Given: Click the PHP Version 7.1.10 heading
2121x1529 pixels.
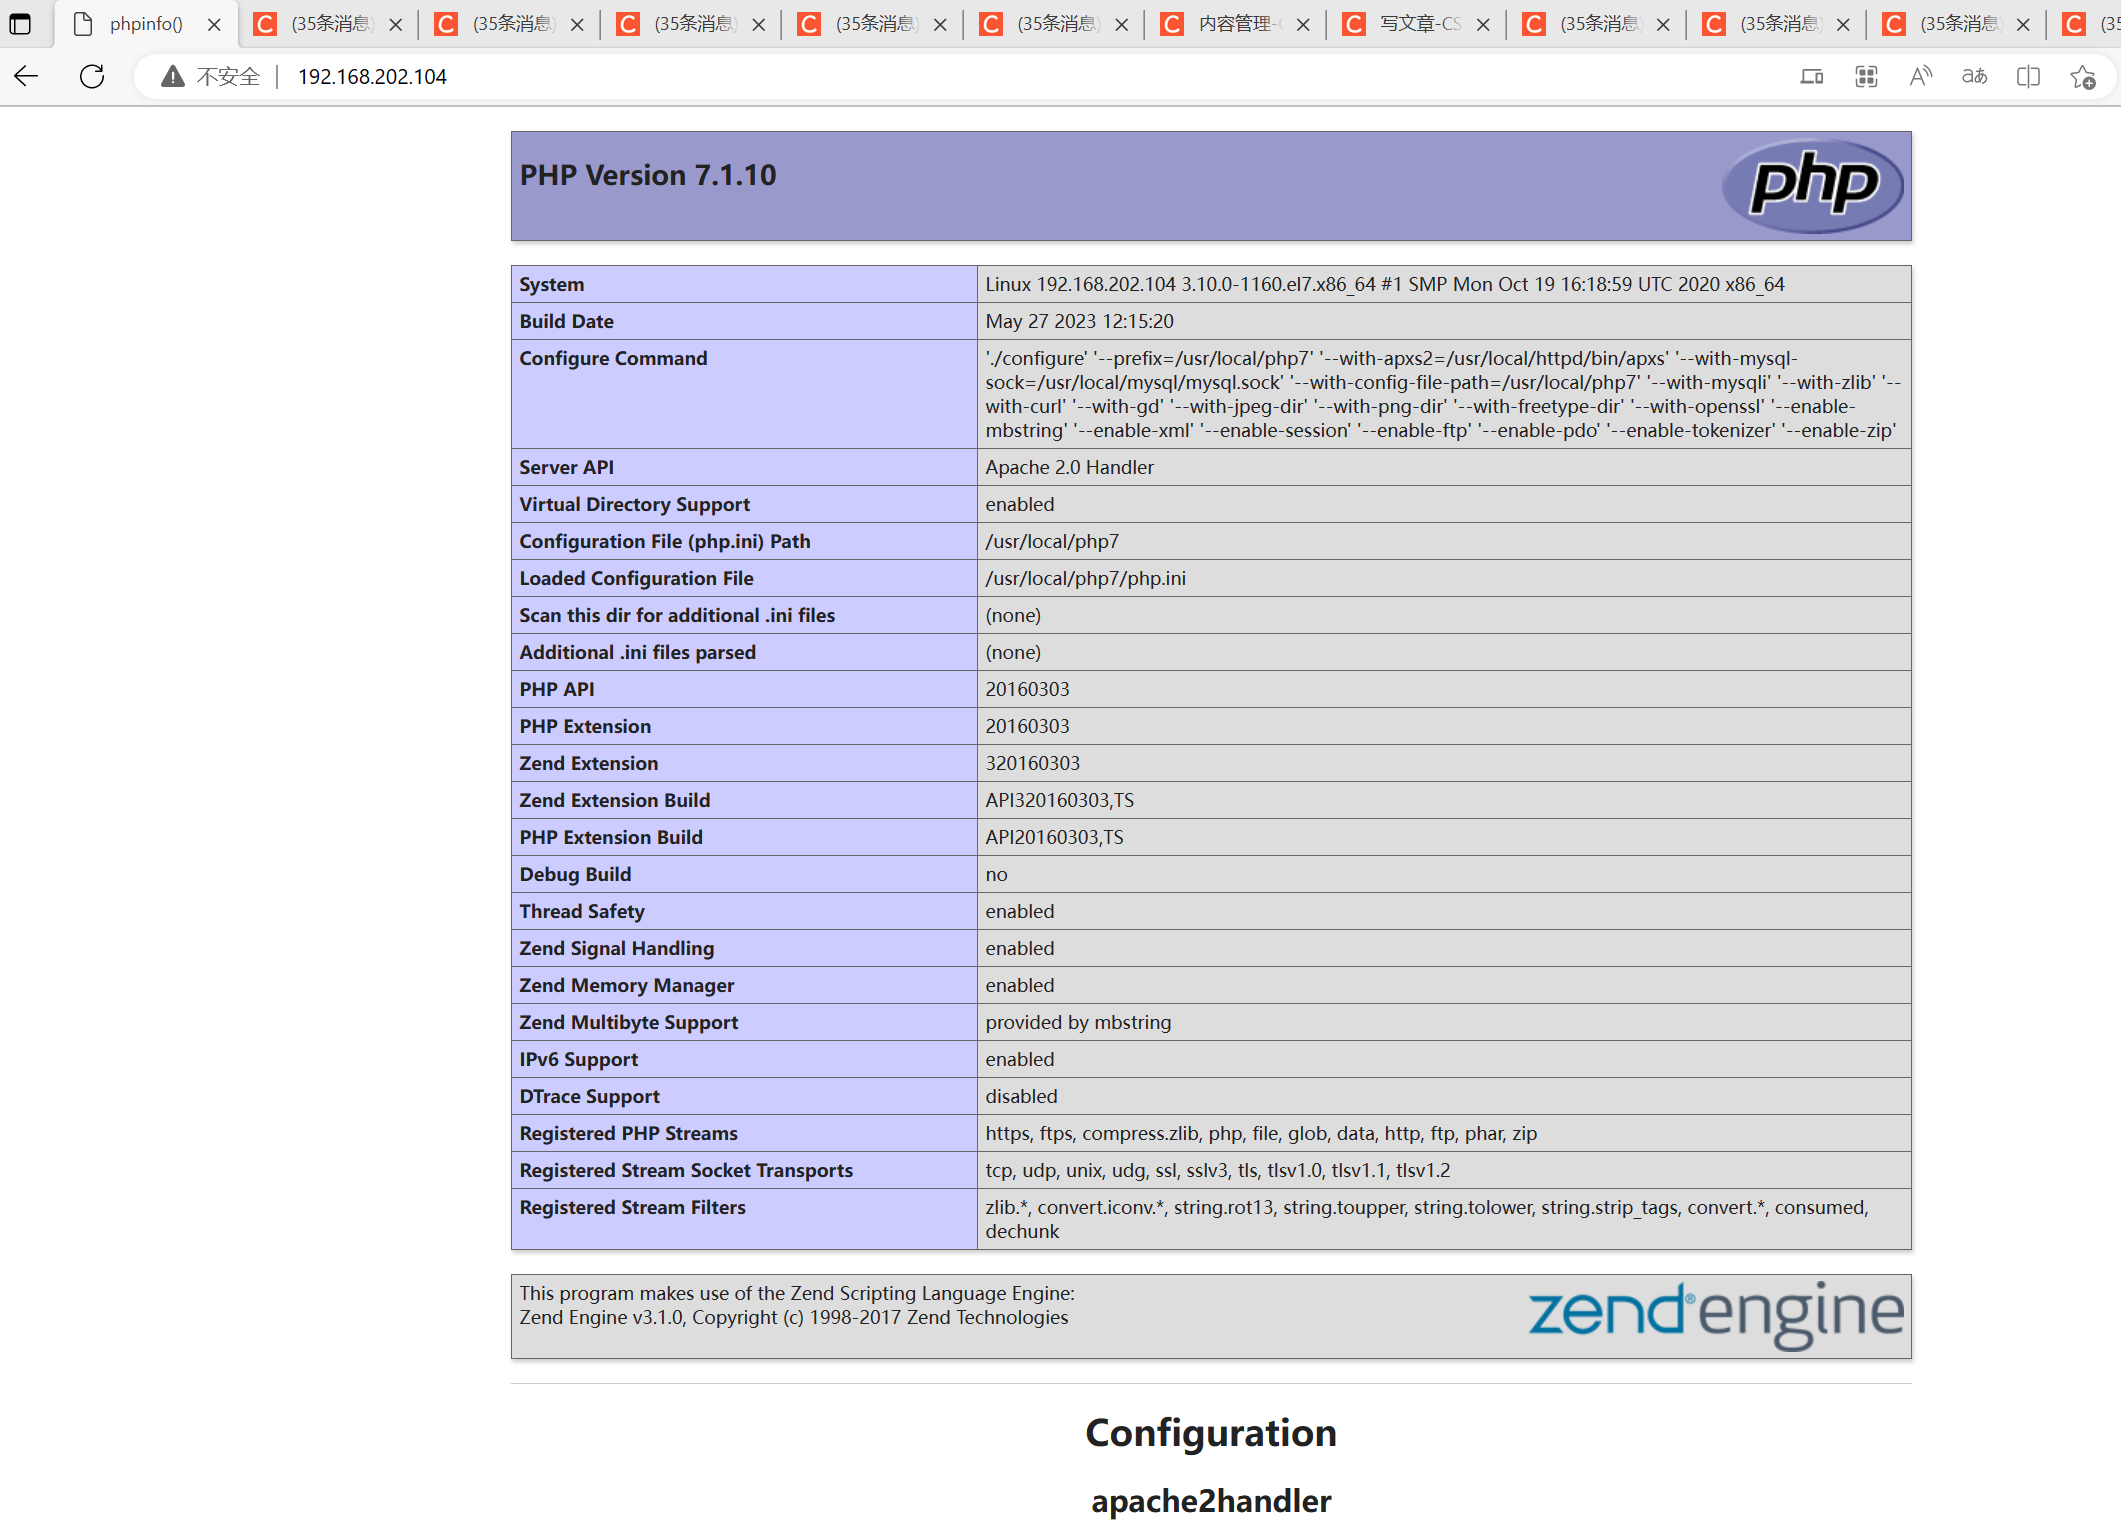Looking at the screenshot, I should pyautogui.click(x=648, y=175).
